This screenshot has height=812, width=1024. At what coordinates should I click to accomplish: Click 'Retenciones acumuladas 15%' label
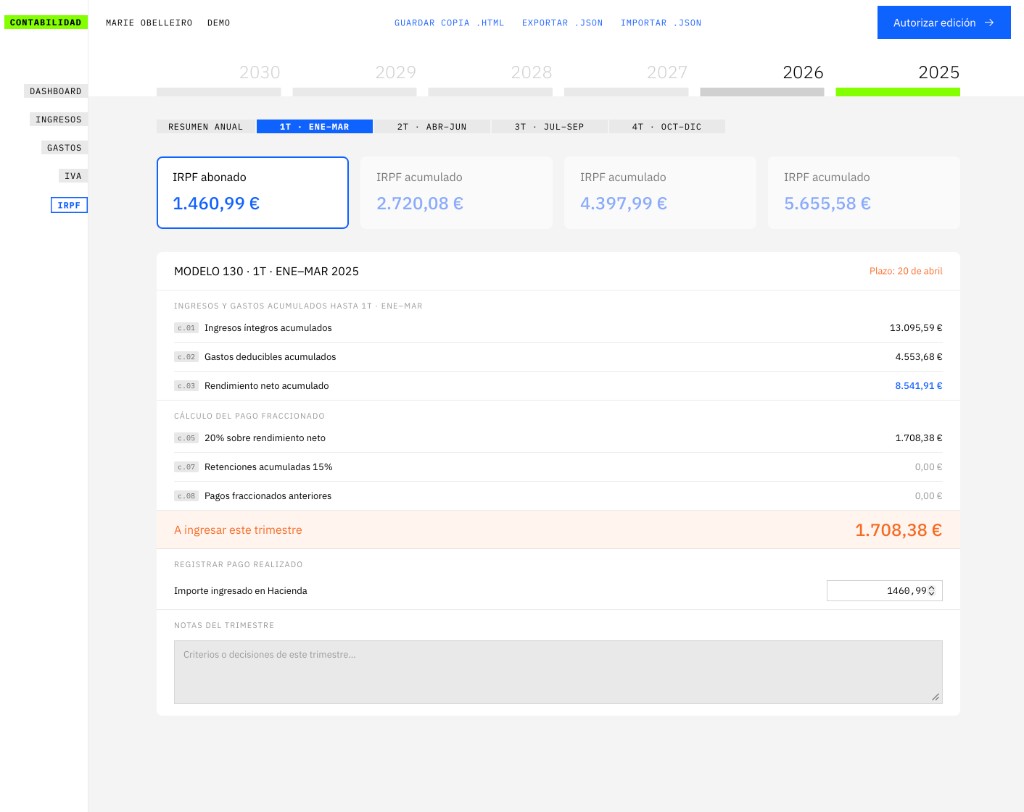[x=268, y=466]
